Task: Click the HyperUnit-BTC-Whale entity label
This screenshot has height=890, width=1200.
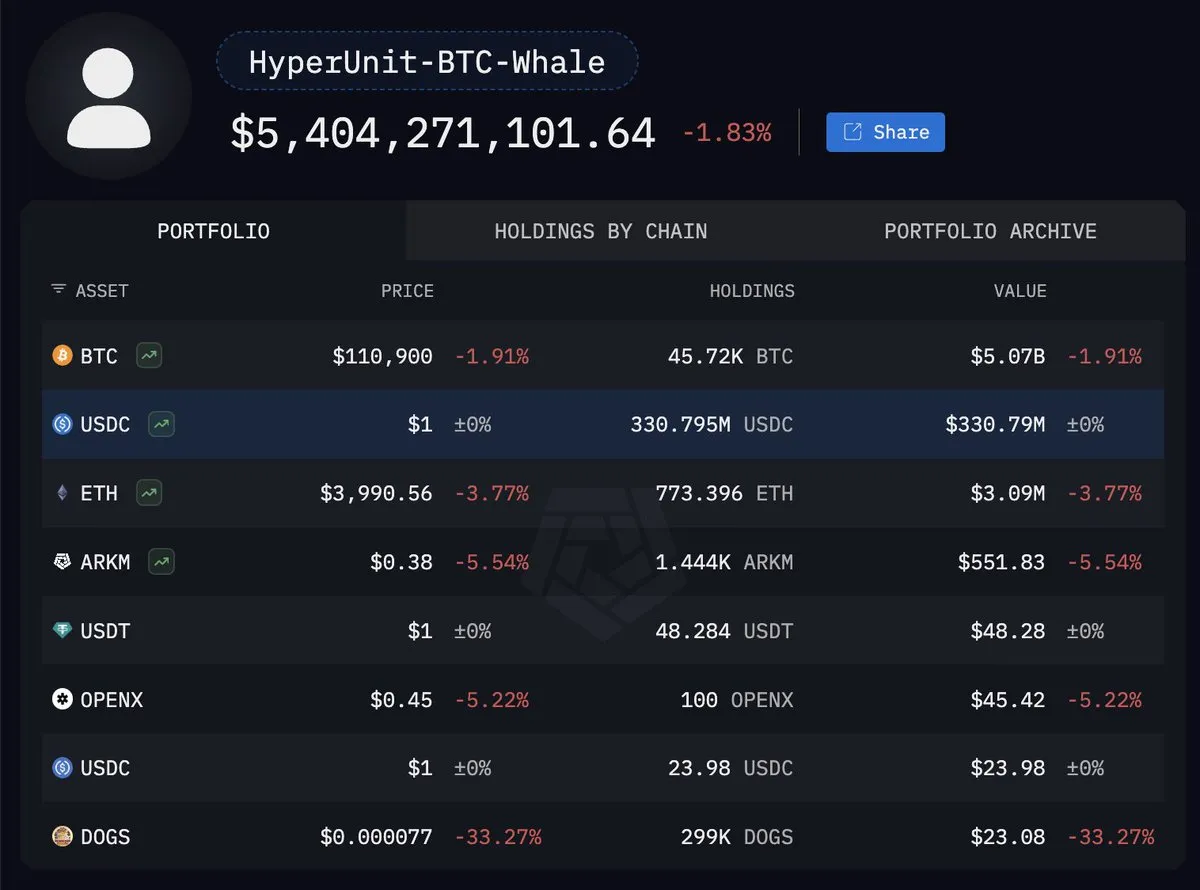Action: (427, 62)
